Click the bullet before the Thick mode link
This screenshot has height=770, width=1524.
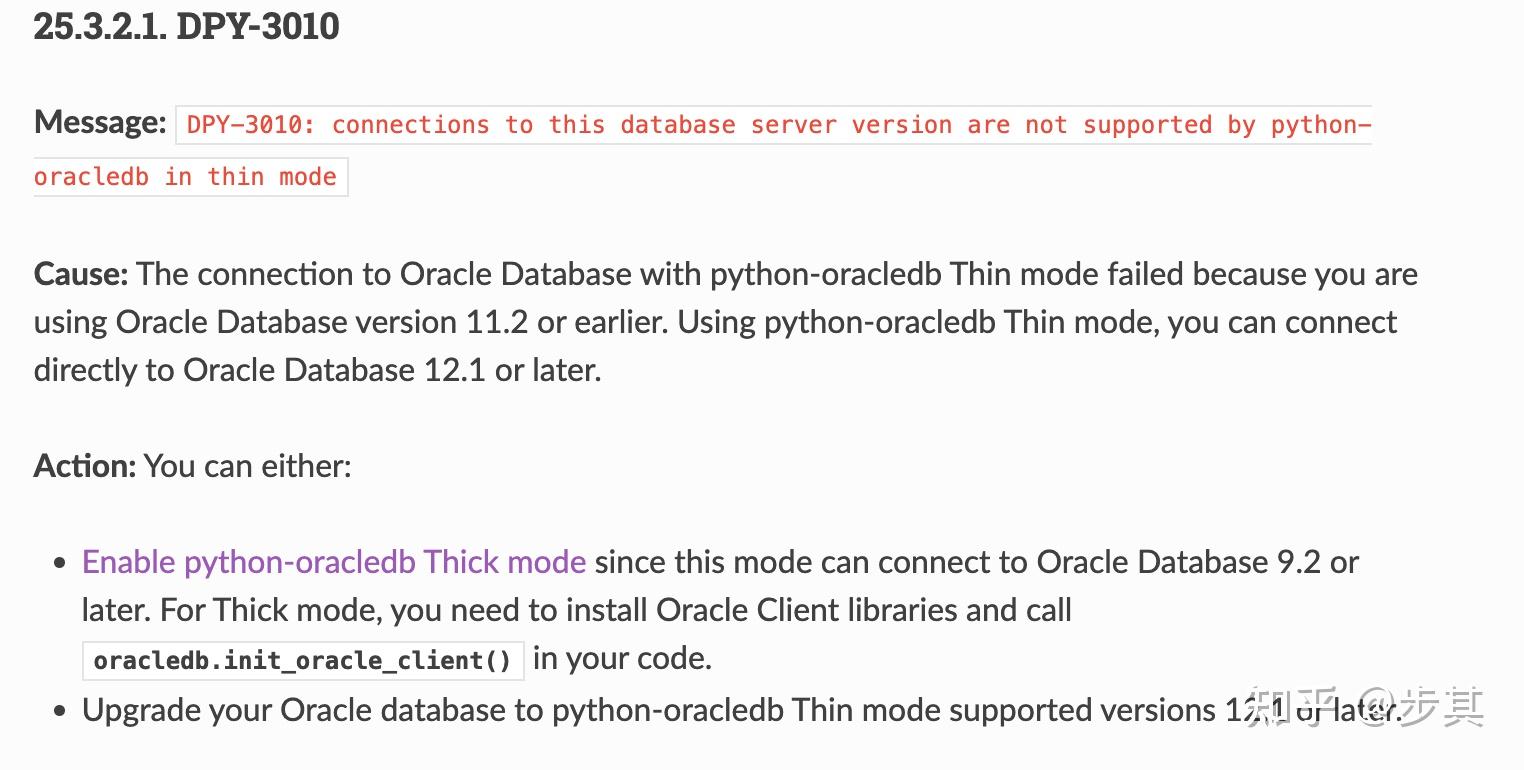60,563
